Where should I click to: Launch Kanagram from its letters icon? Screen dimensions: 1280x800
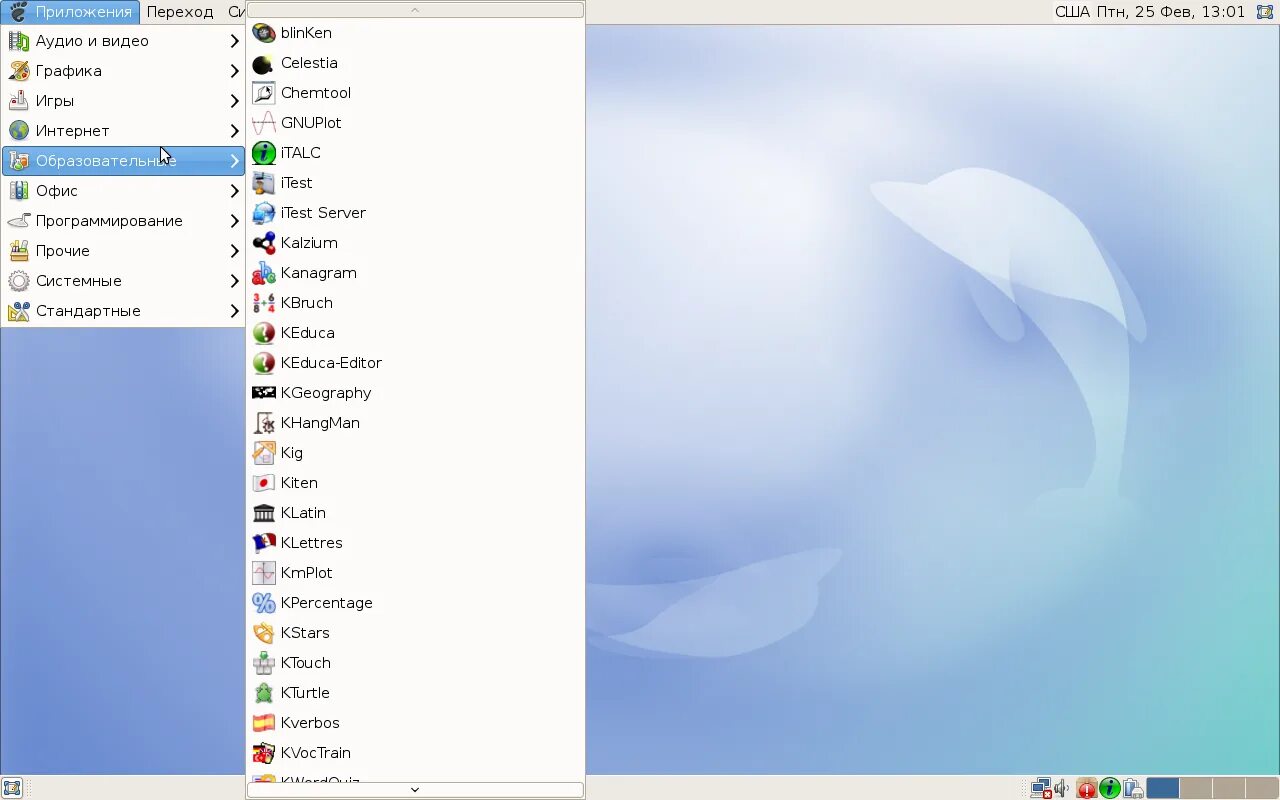point(264,273)
